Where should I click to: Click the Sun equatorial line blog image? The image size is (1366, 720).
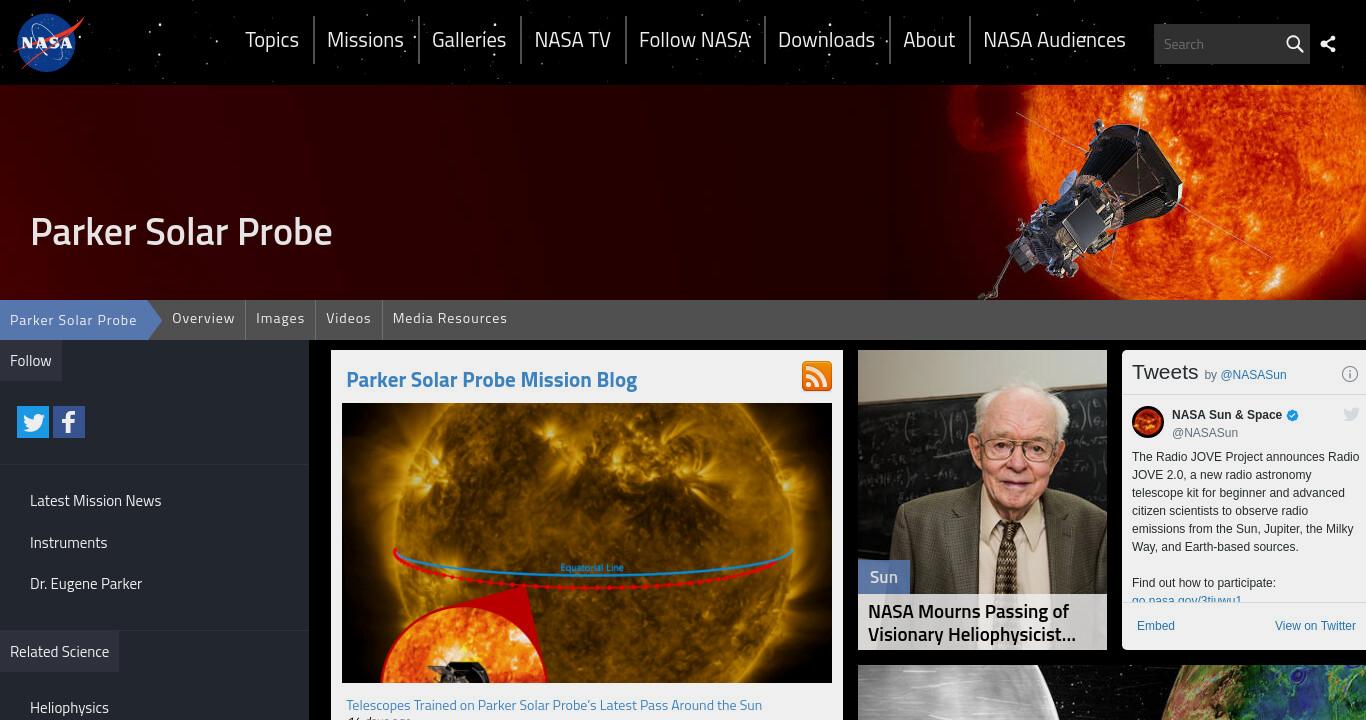[587, 543]
